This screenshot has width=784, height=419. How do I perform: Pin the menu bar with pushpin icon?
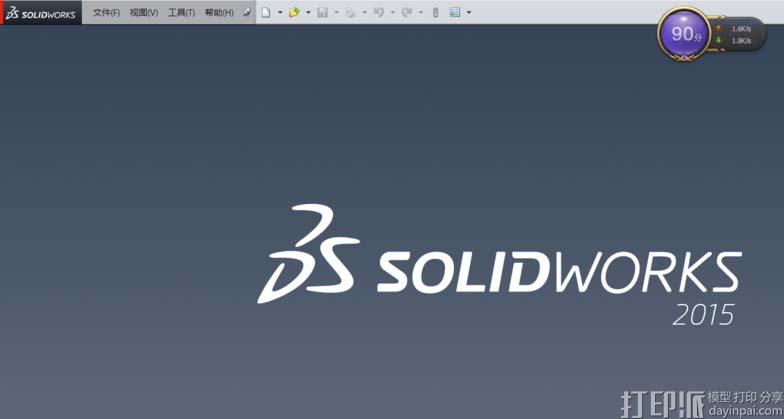[246, 13]
